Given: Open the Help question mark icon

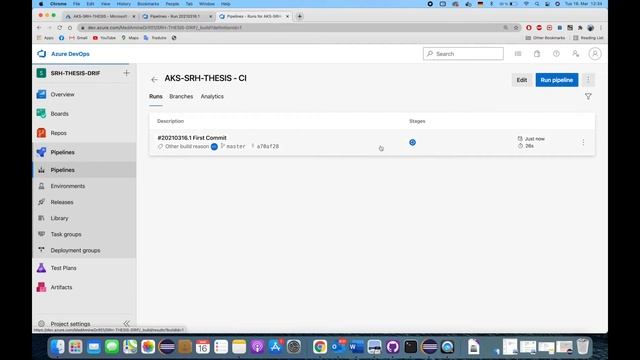Looking at the screenshot, I should point(556,54).
